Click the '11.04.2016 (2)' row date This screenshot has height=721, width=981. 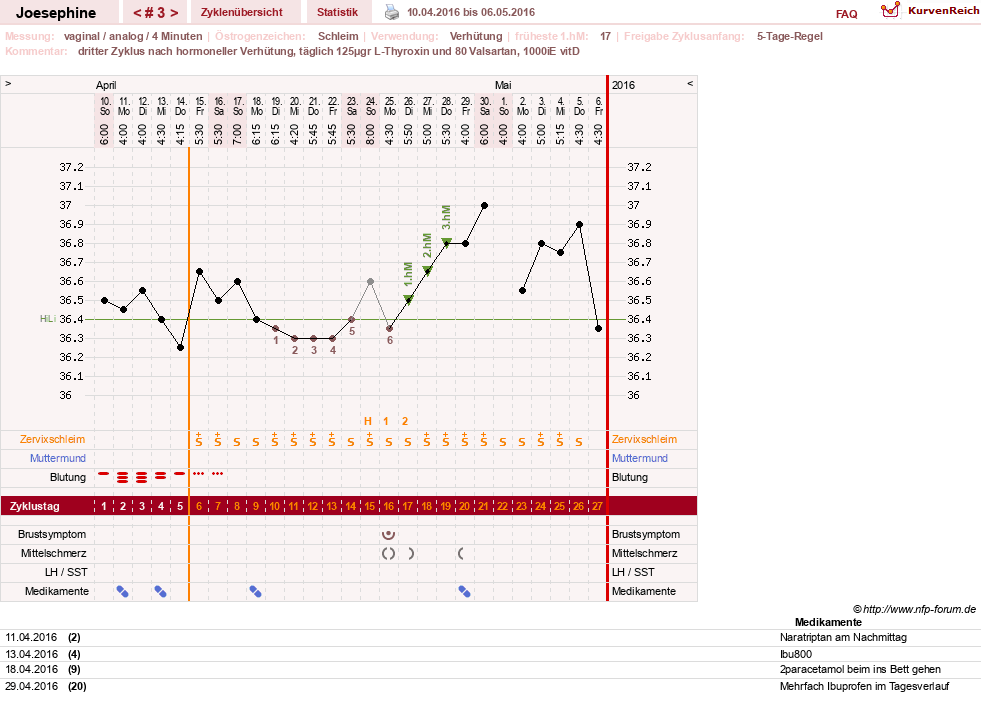tap(43, 638)
